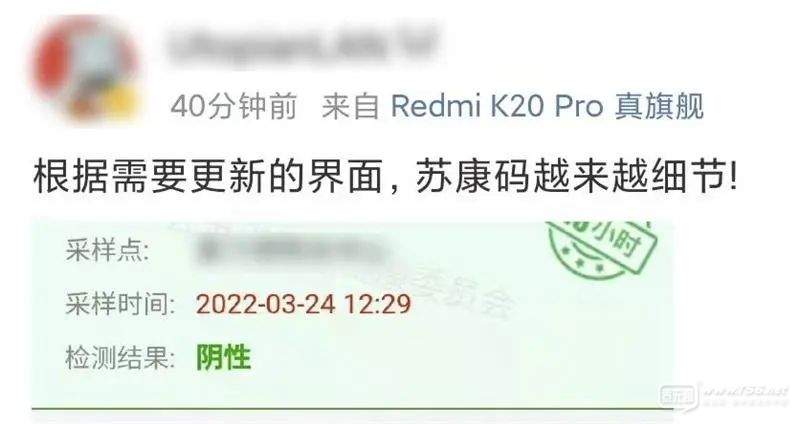This screenshot has height=424, width=800.
Task: Open the Redmi K20 Pro 真旗舰 source link
Action: pos(547,107)
